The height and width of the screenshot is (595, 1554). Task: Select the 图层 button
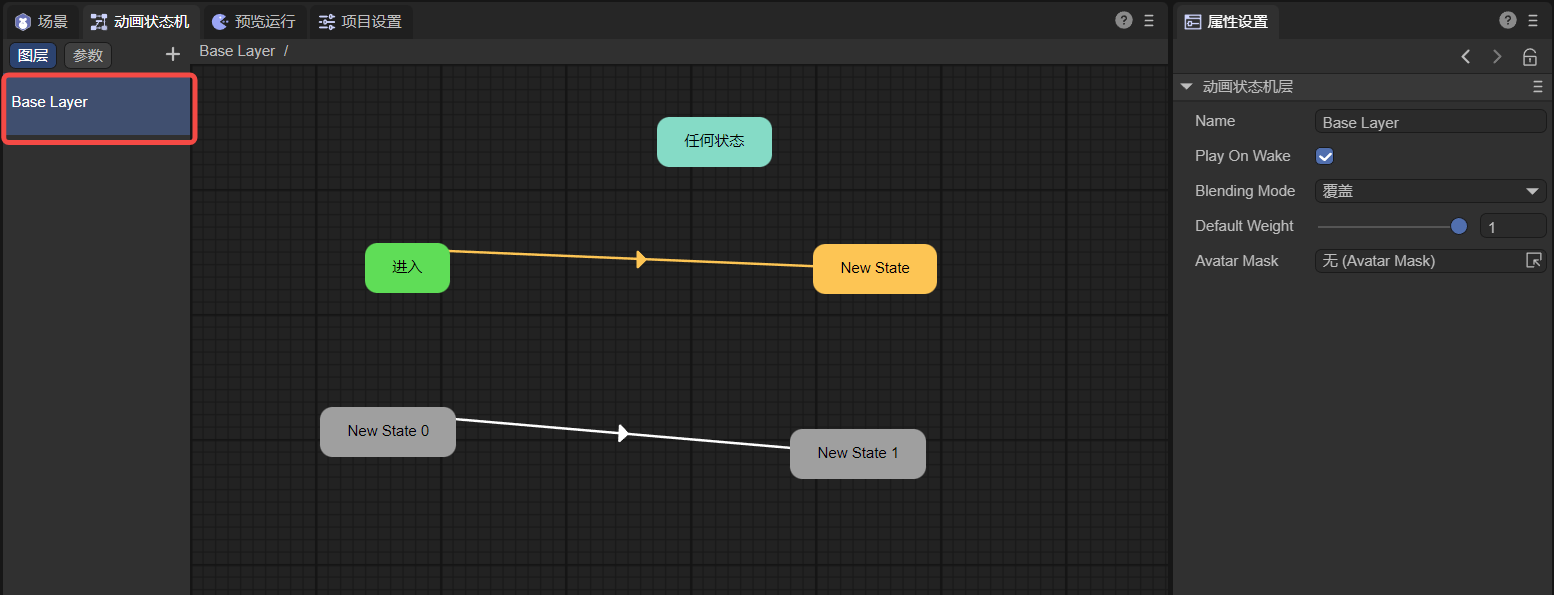(33, 55)
